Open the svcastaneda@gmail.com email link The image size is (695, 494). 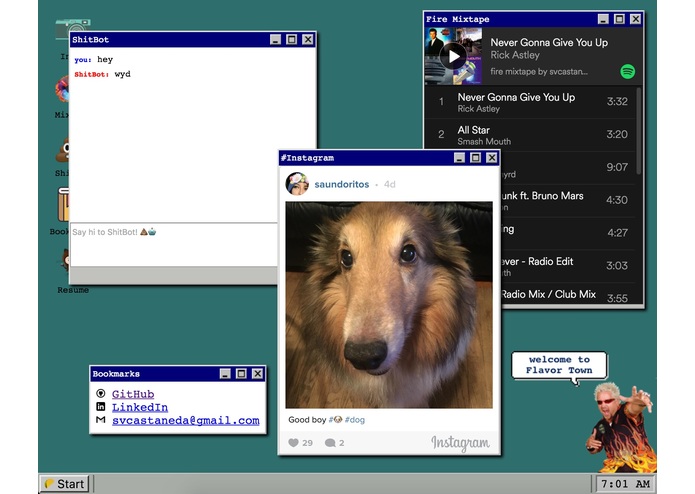(186, 420)
